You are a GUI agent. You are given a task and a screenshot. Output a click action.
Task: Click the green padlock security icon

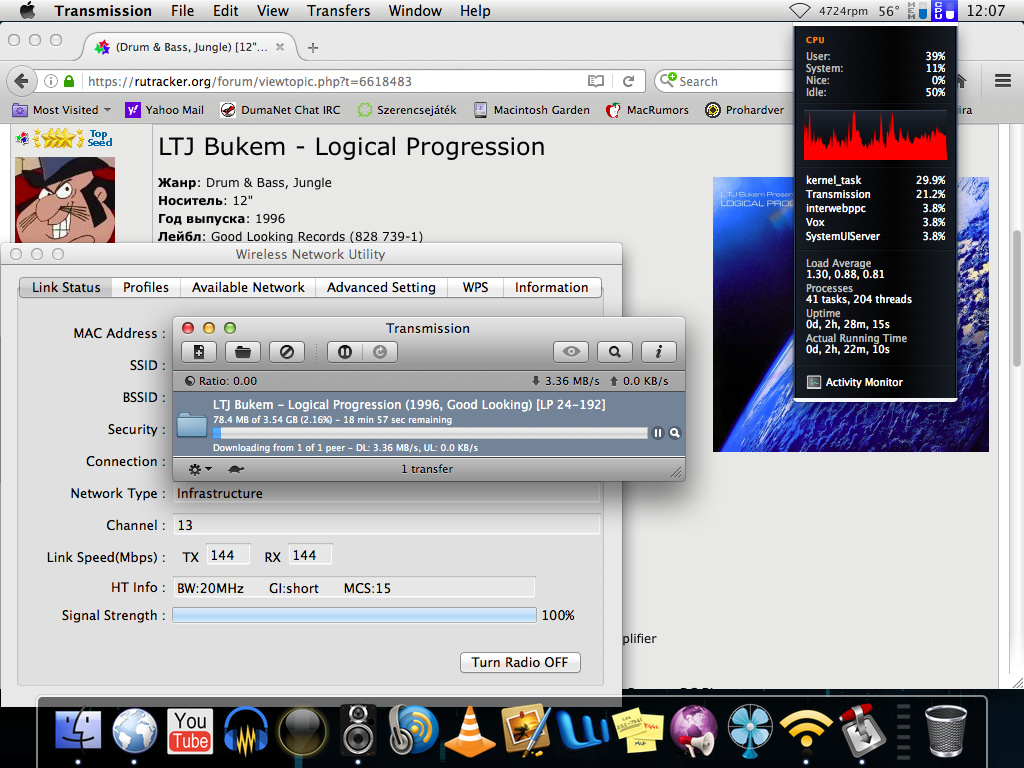click(69, 81)
